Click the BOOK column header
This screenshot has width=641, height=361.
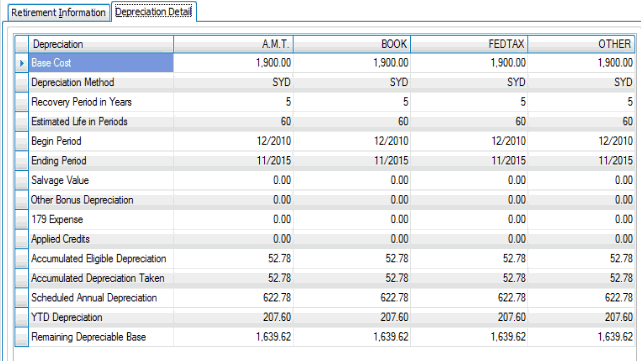(352, 44)
